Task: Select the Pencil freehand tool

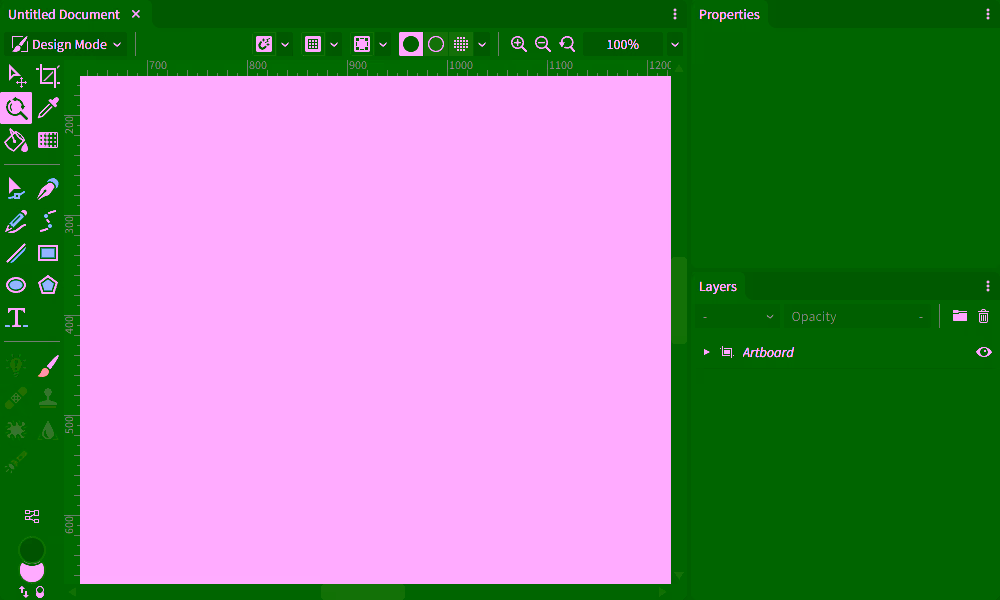Action: click(16, 221)
